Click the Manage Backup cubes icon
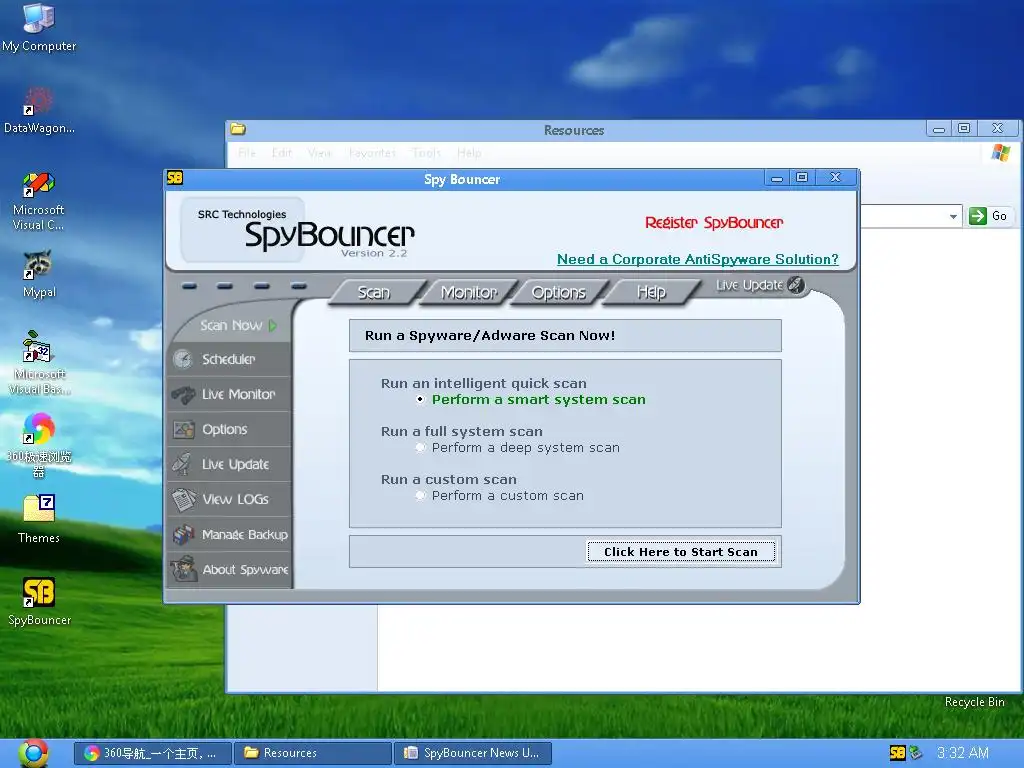 pyautogui.click(x=184, y=535)
